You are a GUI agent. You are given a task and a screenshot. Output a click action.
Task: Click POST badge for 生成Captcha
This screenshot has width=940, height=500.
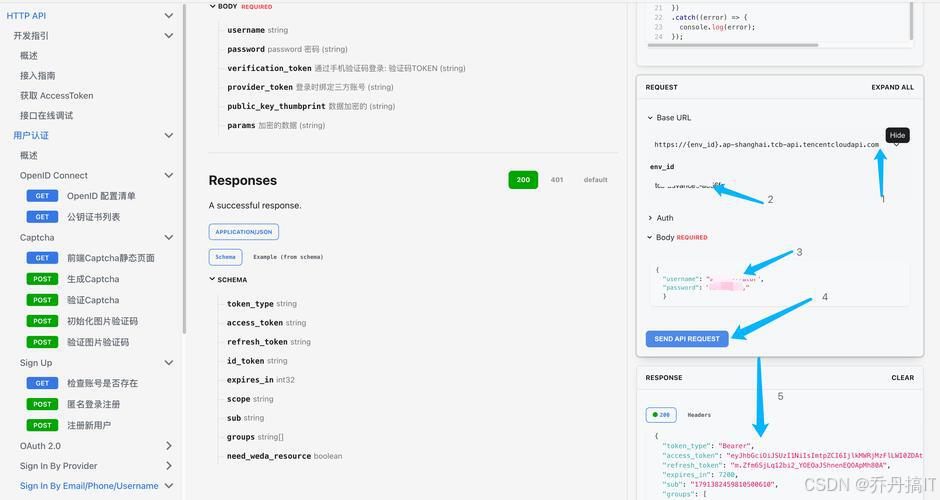pos(42,279)
